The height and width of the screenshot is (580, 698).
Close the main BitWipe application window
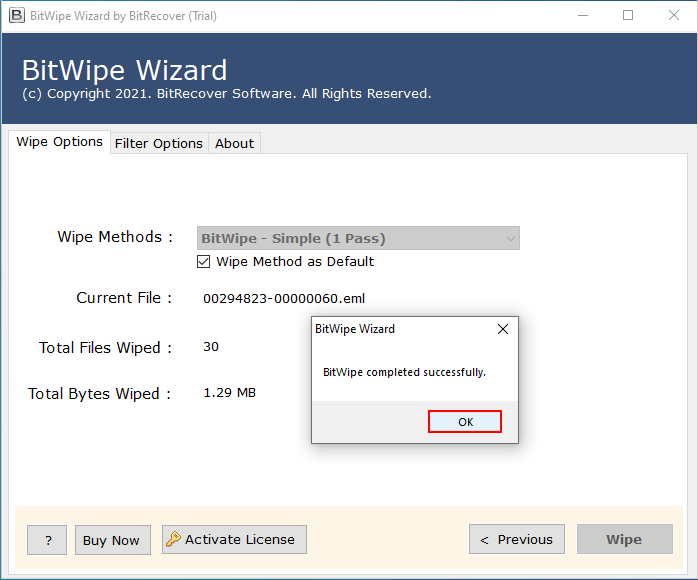673,16
